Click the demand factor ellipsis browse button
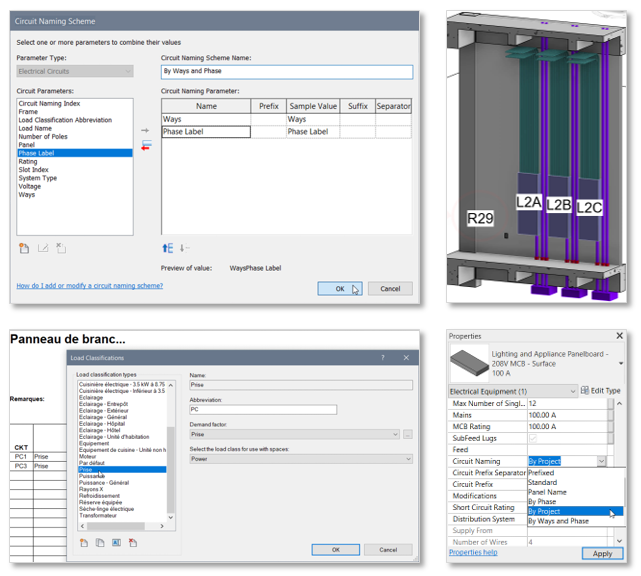 coord(408,434)
